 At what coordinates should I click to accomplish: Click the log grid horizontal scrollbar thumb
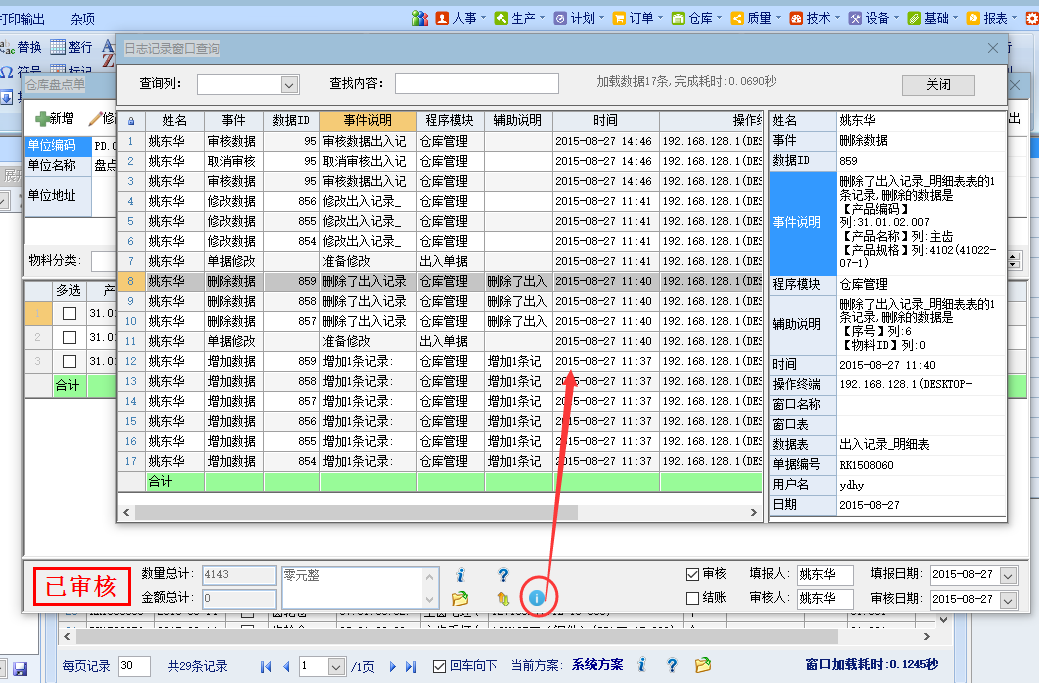coord(356,512)
